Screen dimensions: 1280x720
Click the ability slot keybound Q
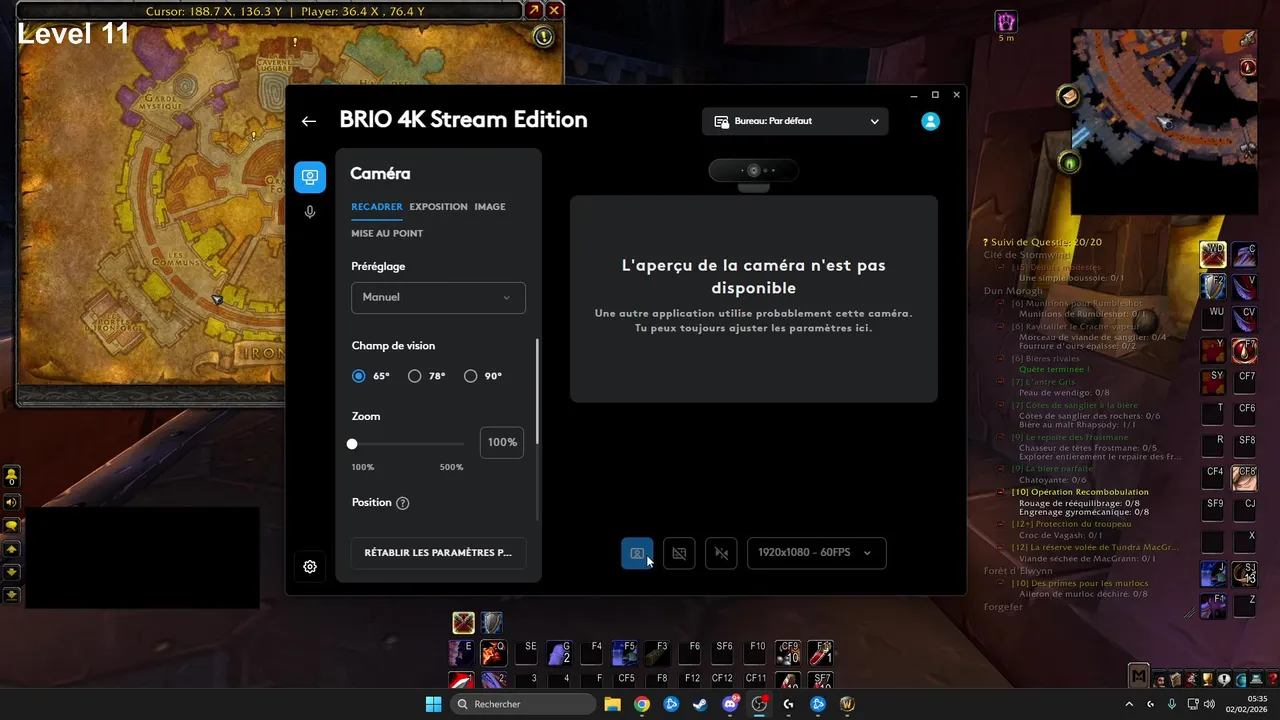pos(492,653)
